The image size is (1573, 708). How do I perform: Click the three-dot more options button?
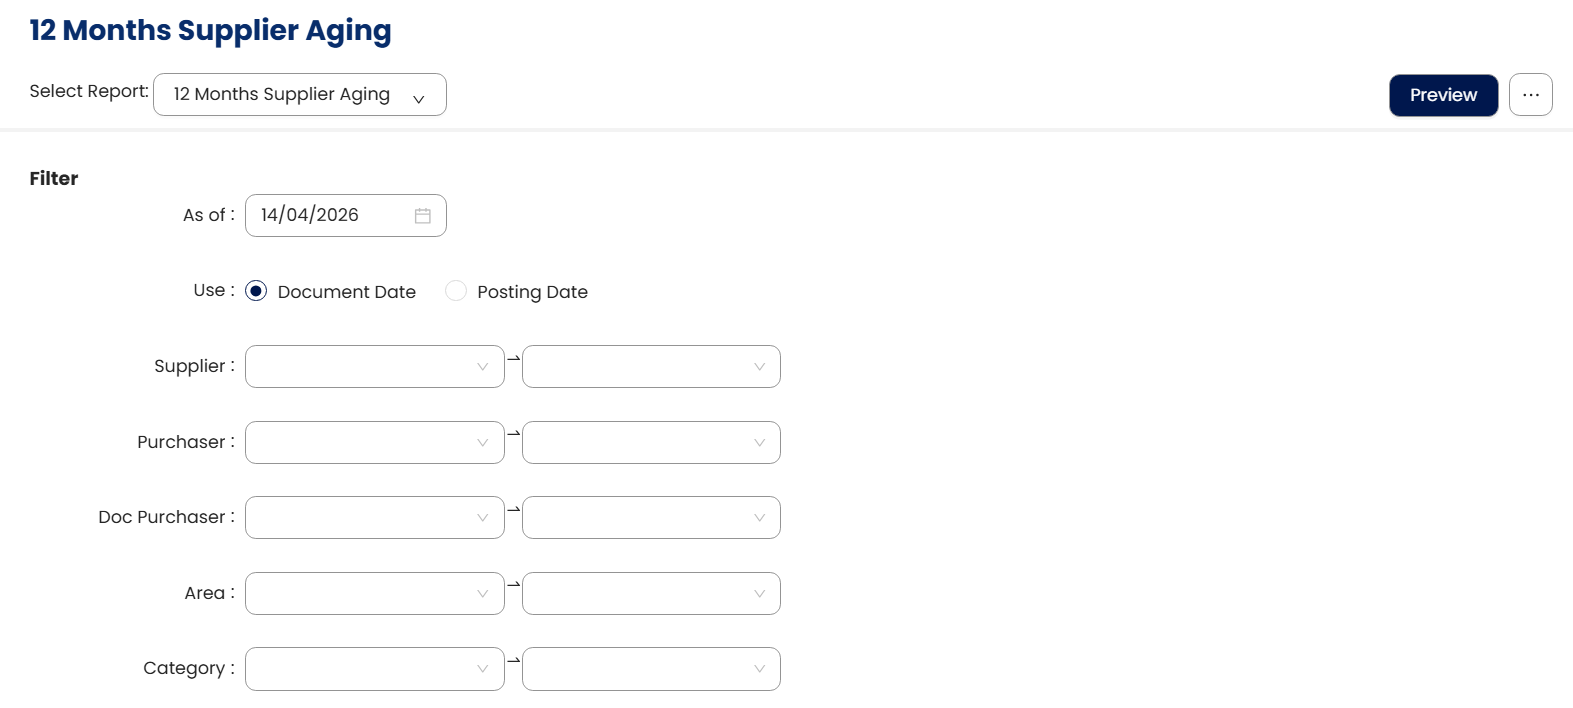1530,95
